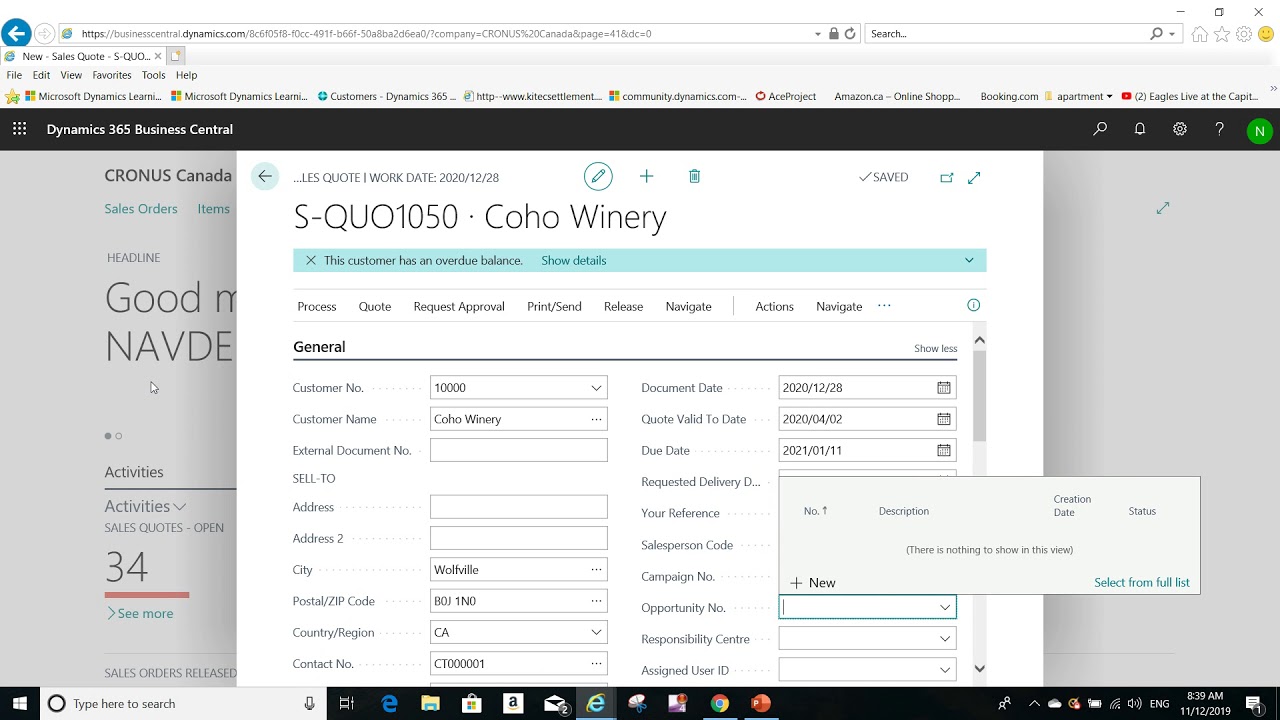The height and width of the screenshot is (720, 1280).
Task: Open browser home icon
Action: coord(1200,34)
